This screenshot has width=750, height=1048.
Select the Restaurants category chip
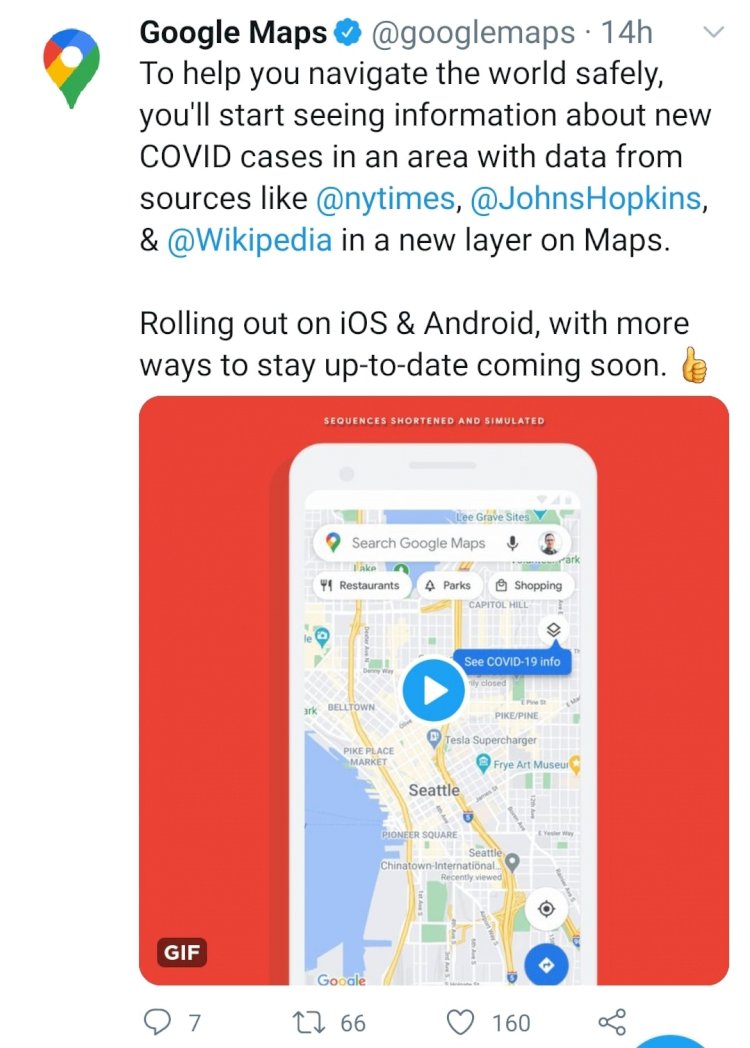(360, 585)
